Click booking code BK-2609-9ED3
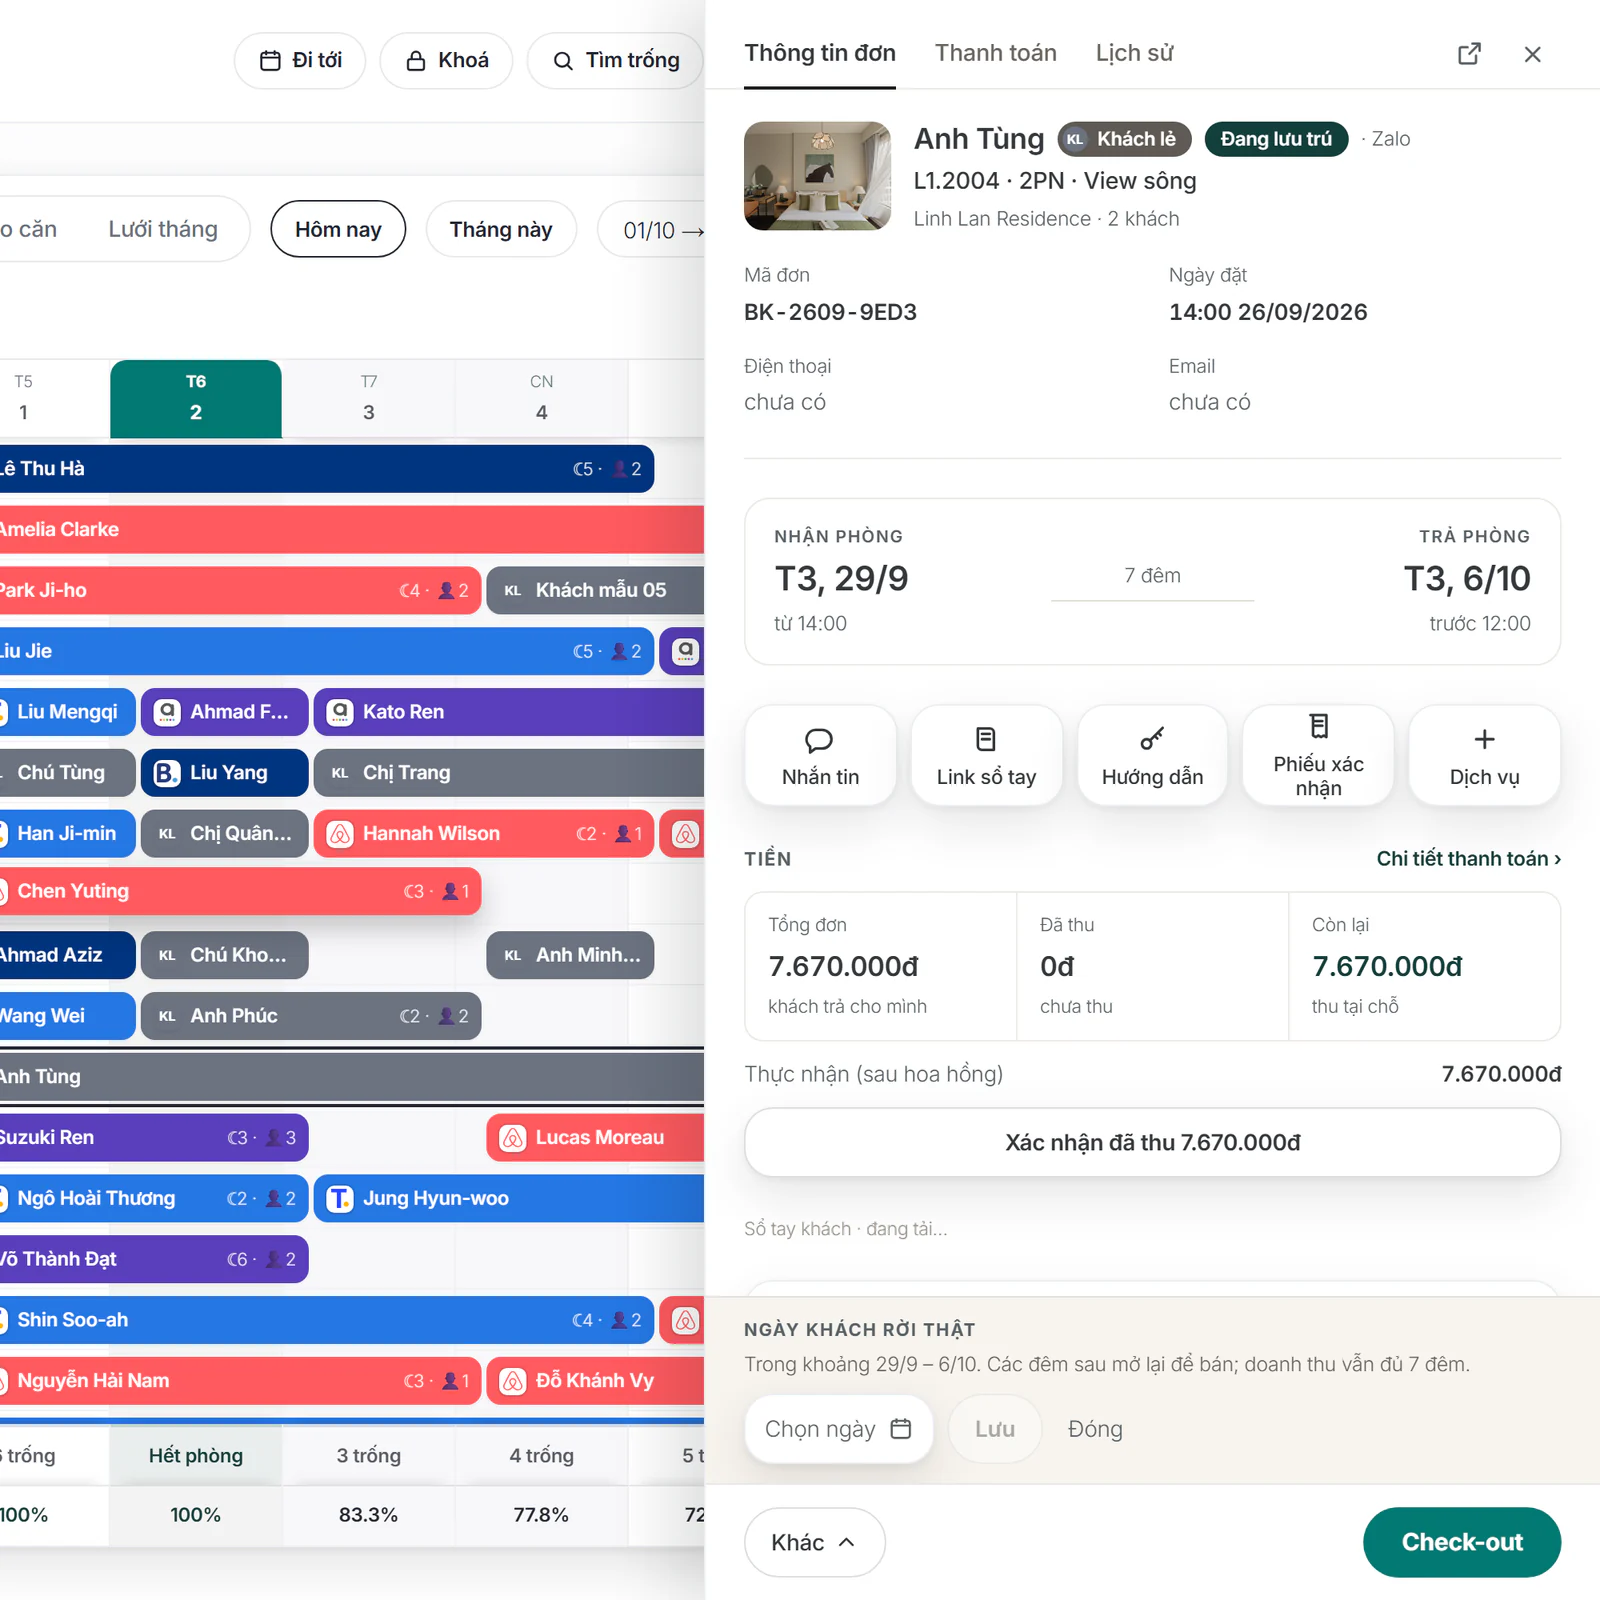Image resolution: width=1600 pixels, height=1600 pixels. tap(830, 312)
